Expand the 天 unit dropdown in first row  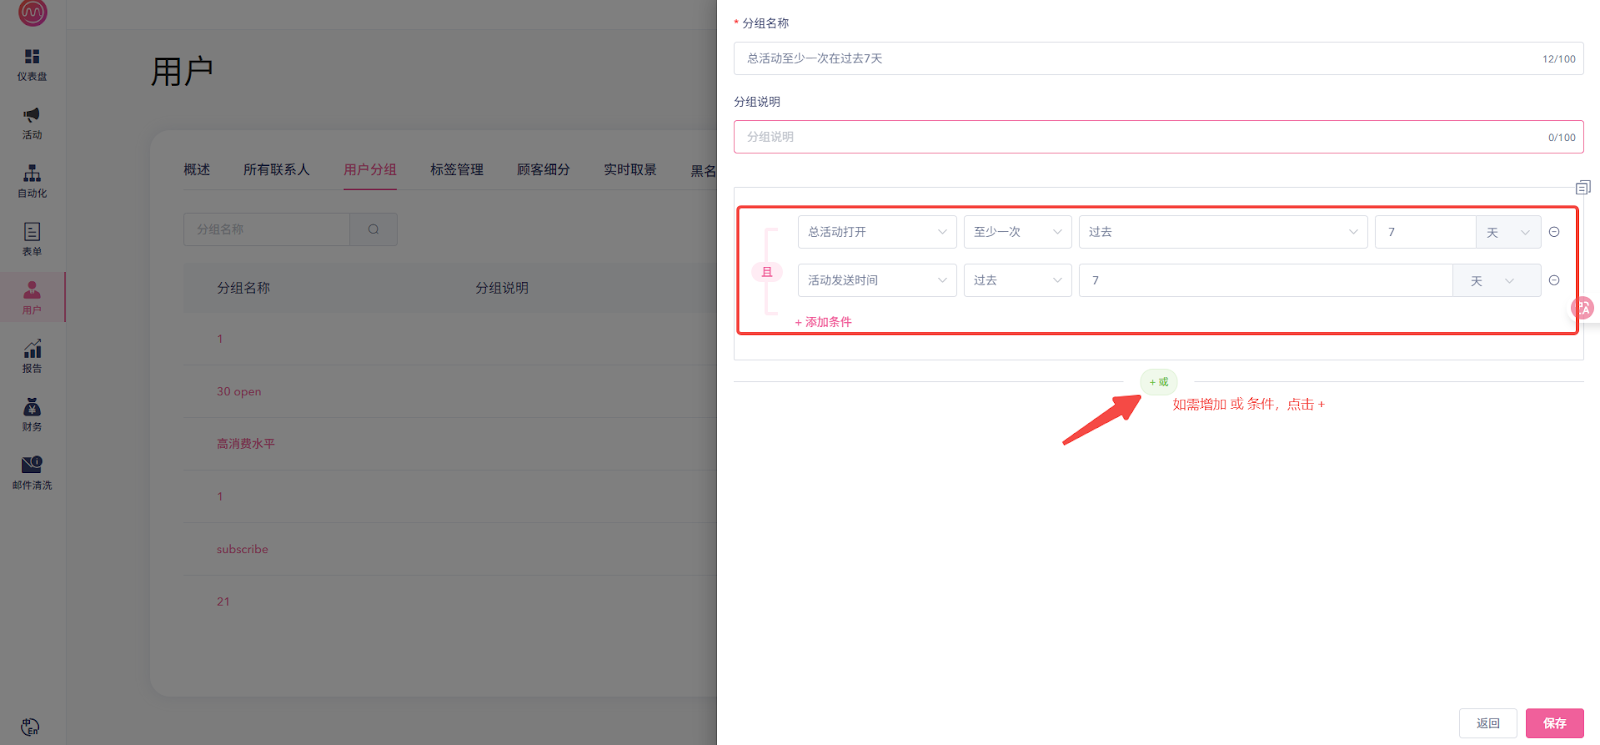click(1508, 232)
